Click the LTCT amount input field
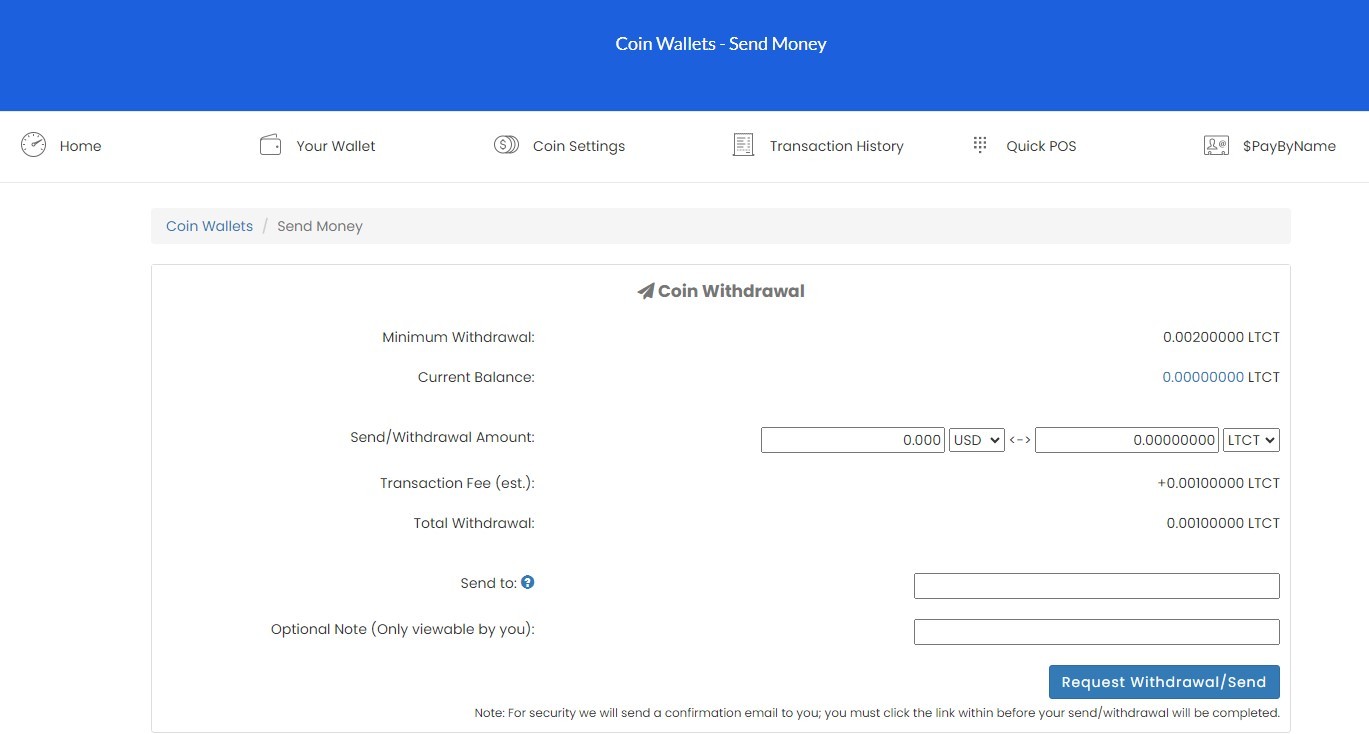The image size is (1369, 734). [x=1126, y=439]
